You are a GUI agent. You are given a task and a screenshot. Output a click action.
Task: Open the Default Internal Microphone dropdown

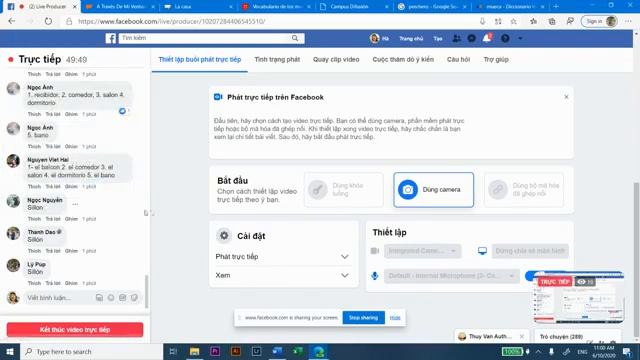(x=451, y=276)
